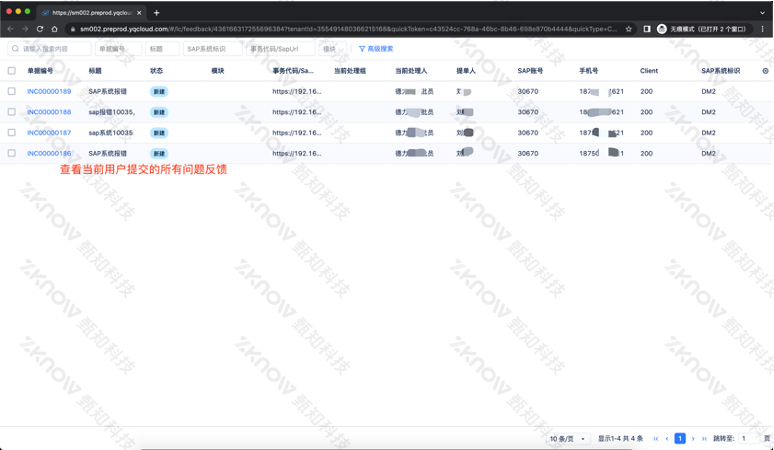Tick the checkbox for row INC00000187
Image resolution: width=774 pixels, height=450 pixels.
pyautogui.click(x=12, y=132)
